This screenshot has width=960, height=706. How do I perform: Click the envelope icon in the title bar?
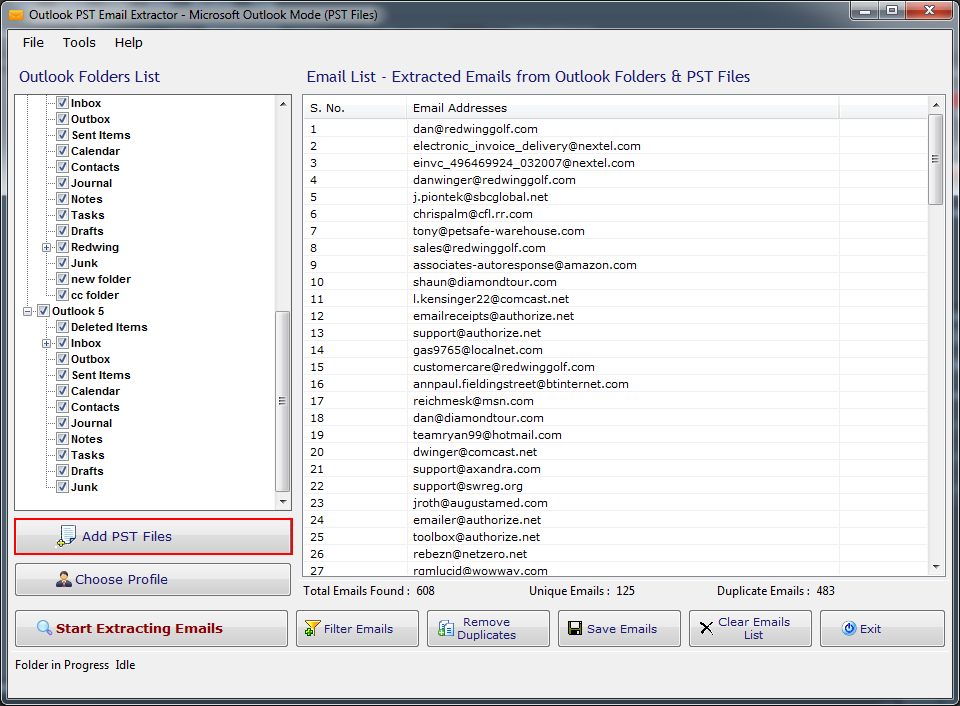[16, 15]
